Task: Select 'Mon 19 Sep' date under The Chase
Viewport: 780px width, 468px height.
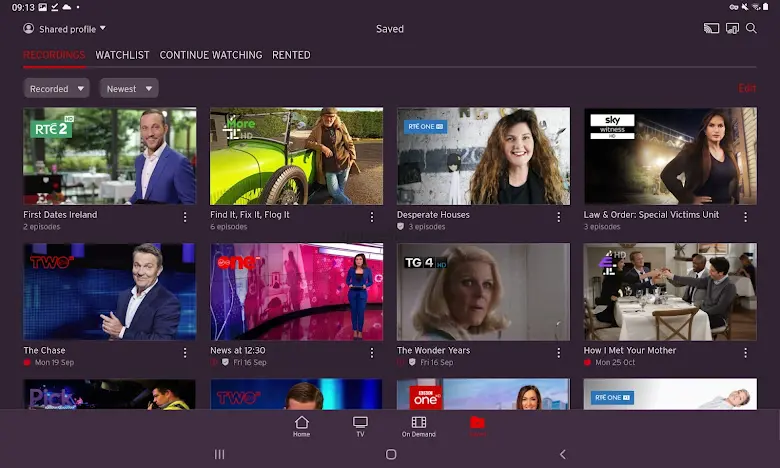Action: click(x=54, y=362)
